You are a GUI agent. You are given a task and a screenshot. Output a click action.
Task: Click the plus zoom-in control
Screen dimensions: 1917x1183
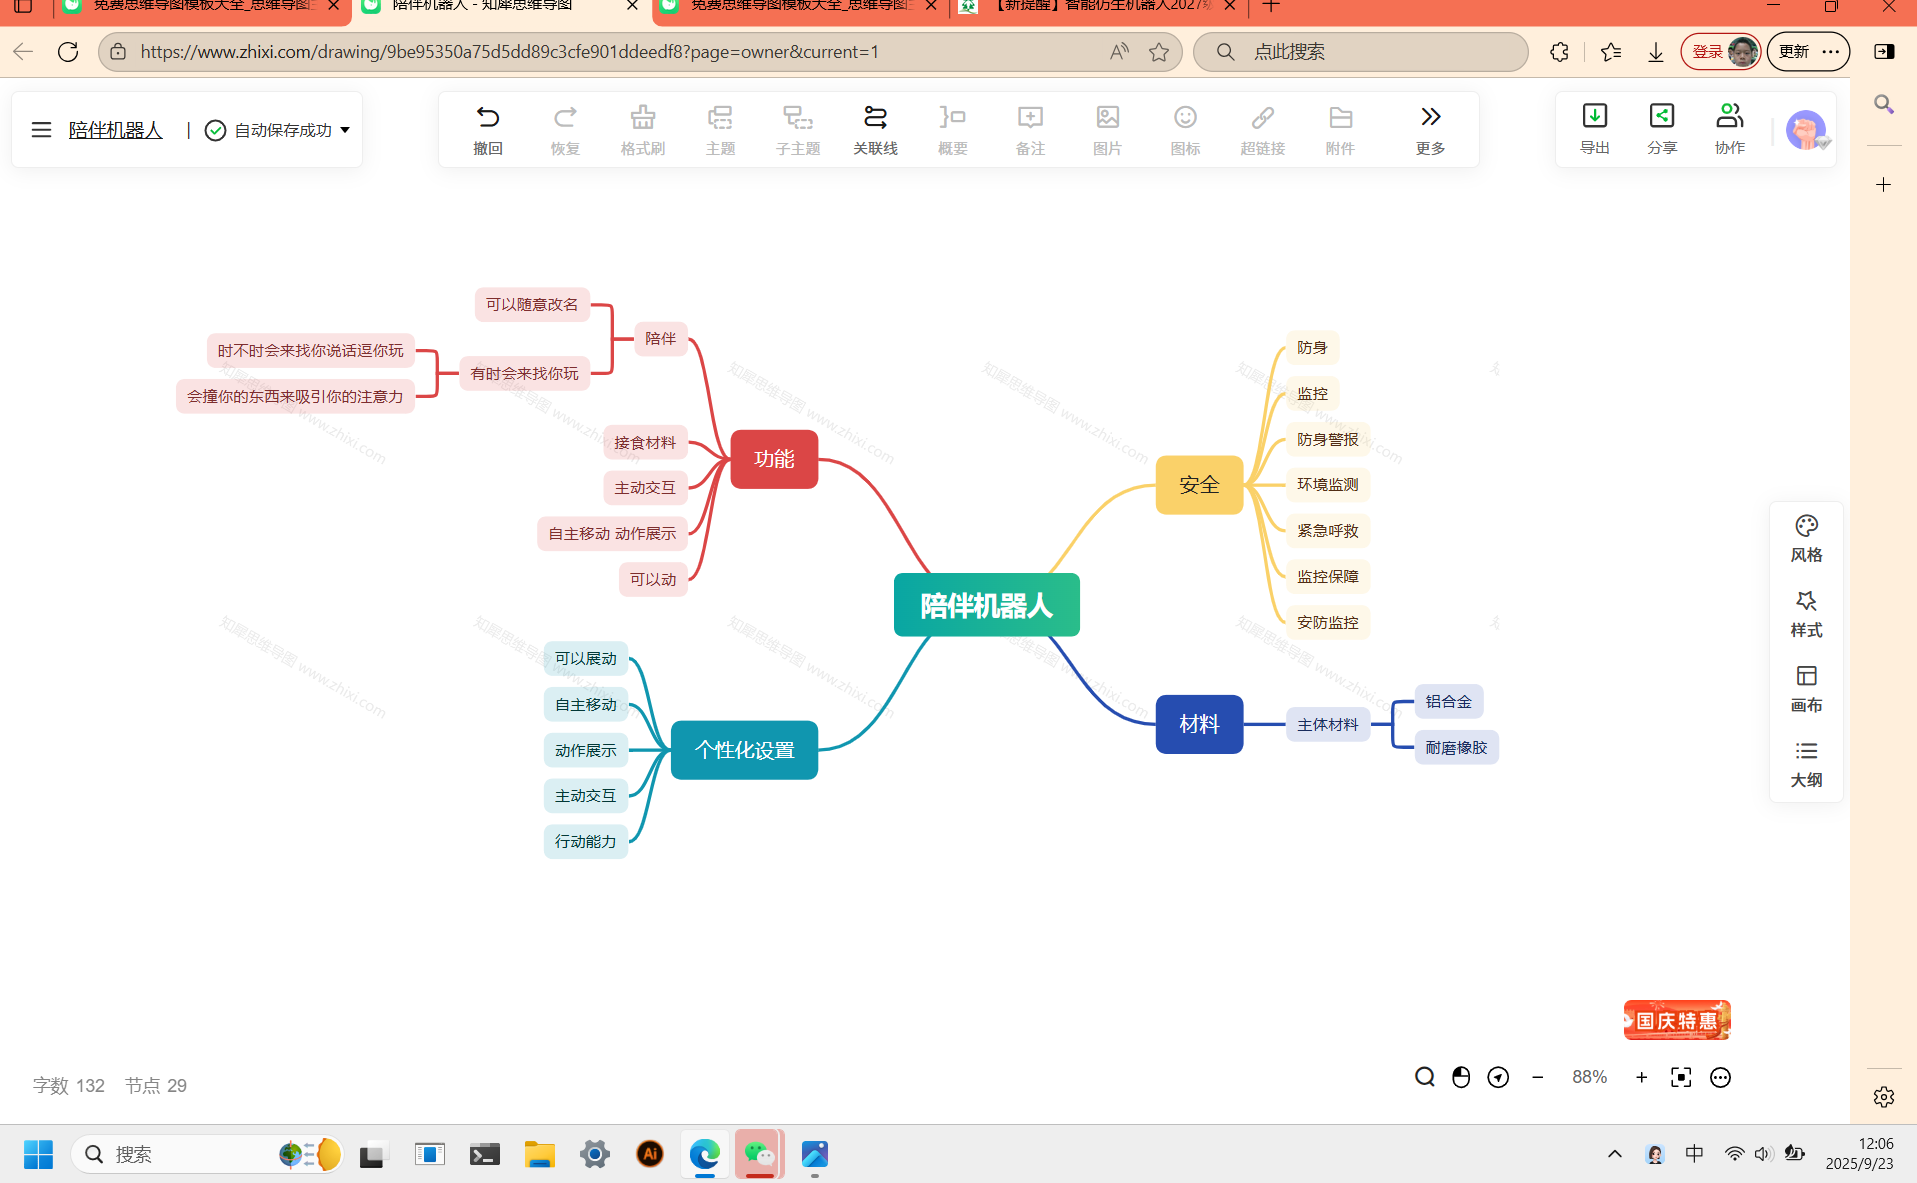click(1641, 1077)
